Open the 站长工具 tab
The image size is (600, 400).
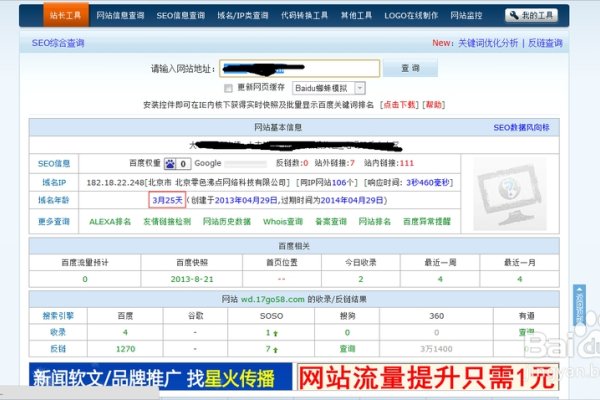(x=66, y=15)
